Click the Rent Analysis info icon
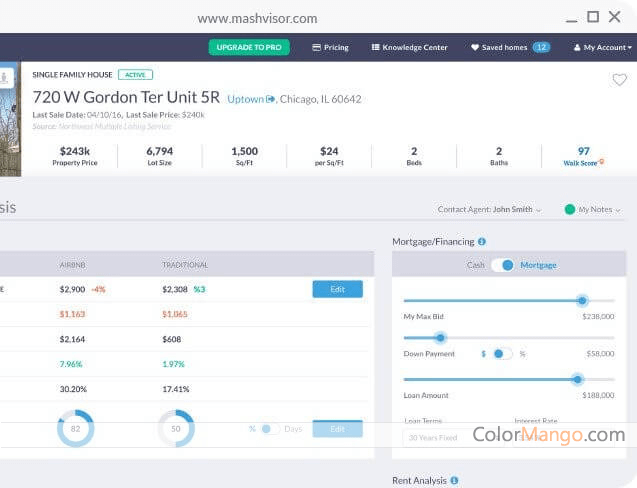This screenshot has width=637, height=488. (454, 481)
